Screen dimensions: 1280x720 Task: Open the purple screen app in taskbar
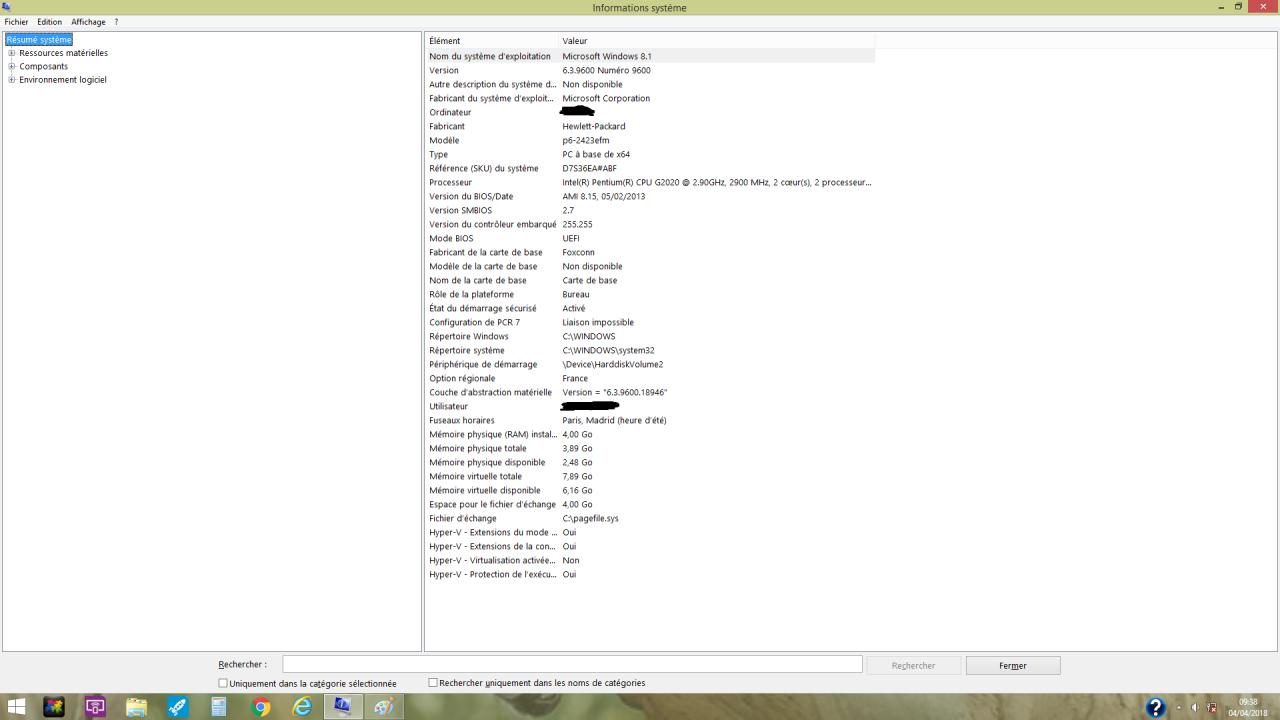pyautogui.click(x=95, y=707)
